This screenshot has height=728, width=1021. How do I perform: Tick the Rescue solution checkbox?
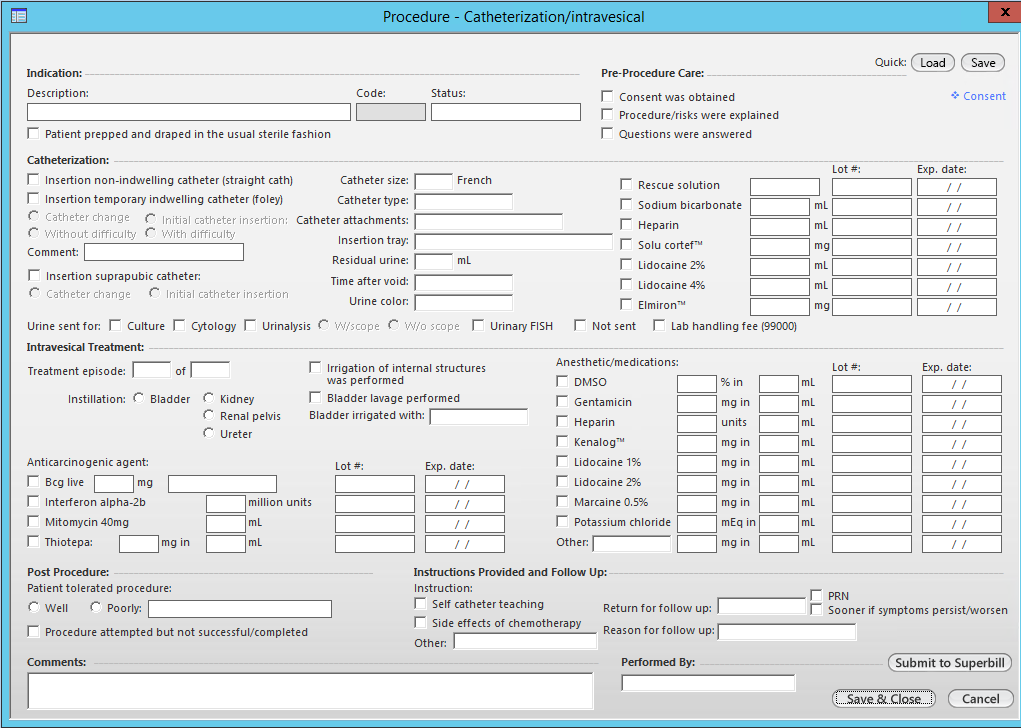[x=626, y=184]
